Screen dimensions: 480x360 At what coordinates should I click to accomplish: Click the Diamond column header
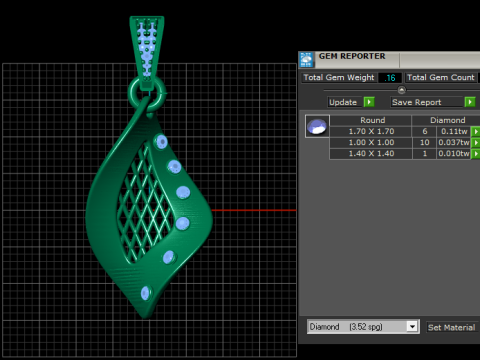(447, 120)
